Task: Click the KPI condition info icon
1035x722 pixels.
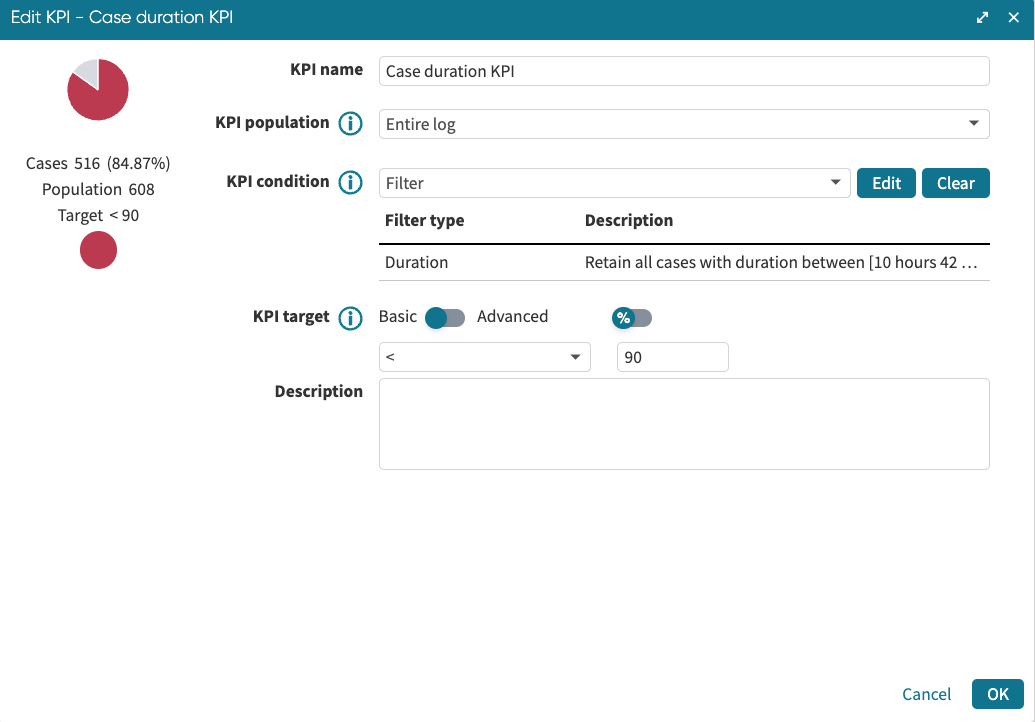Action: pos(350,183)
